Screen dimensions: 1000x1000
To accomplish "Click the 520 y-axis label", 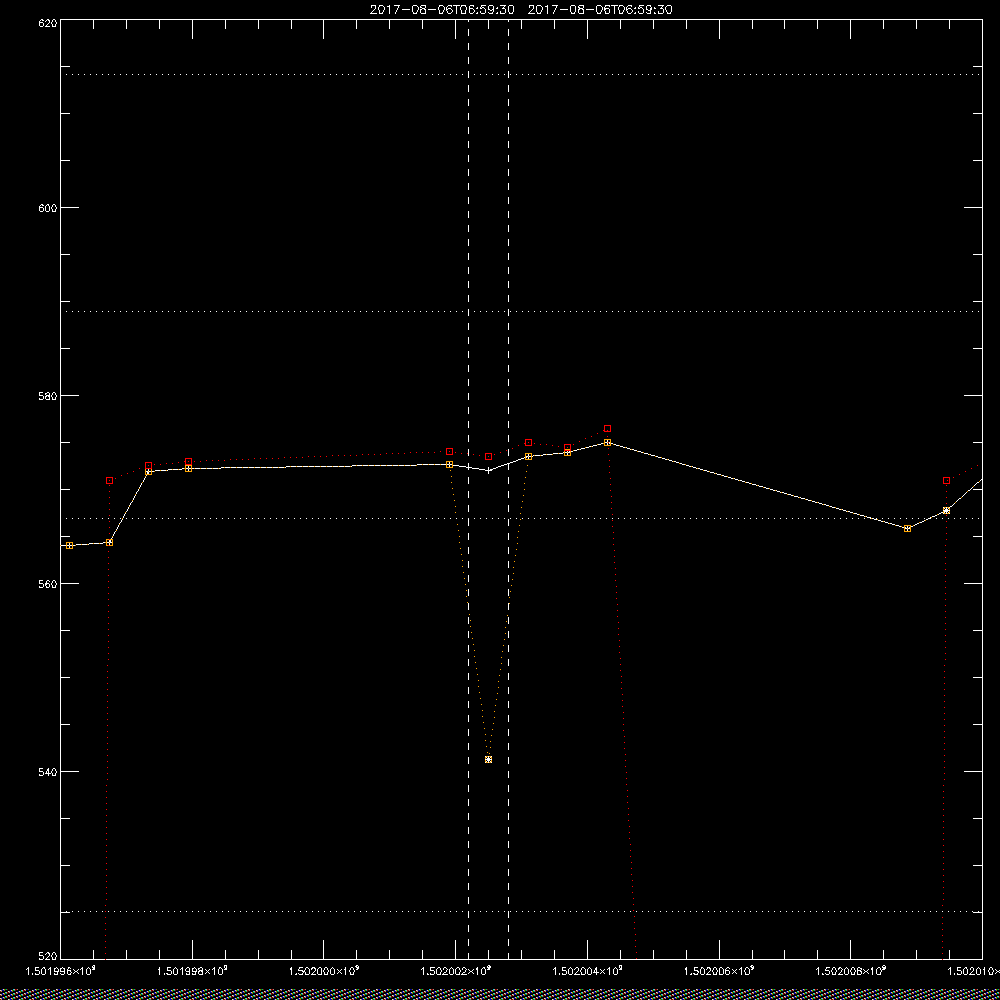I will (x=48, y=957).
